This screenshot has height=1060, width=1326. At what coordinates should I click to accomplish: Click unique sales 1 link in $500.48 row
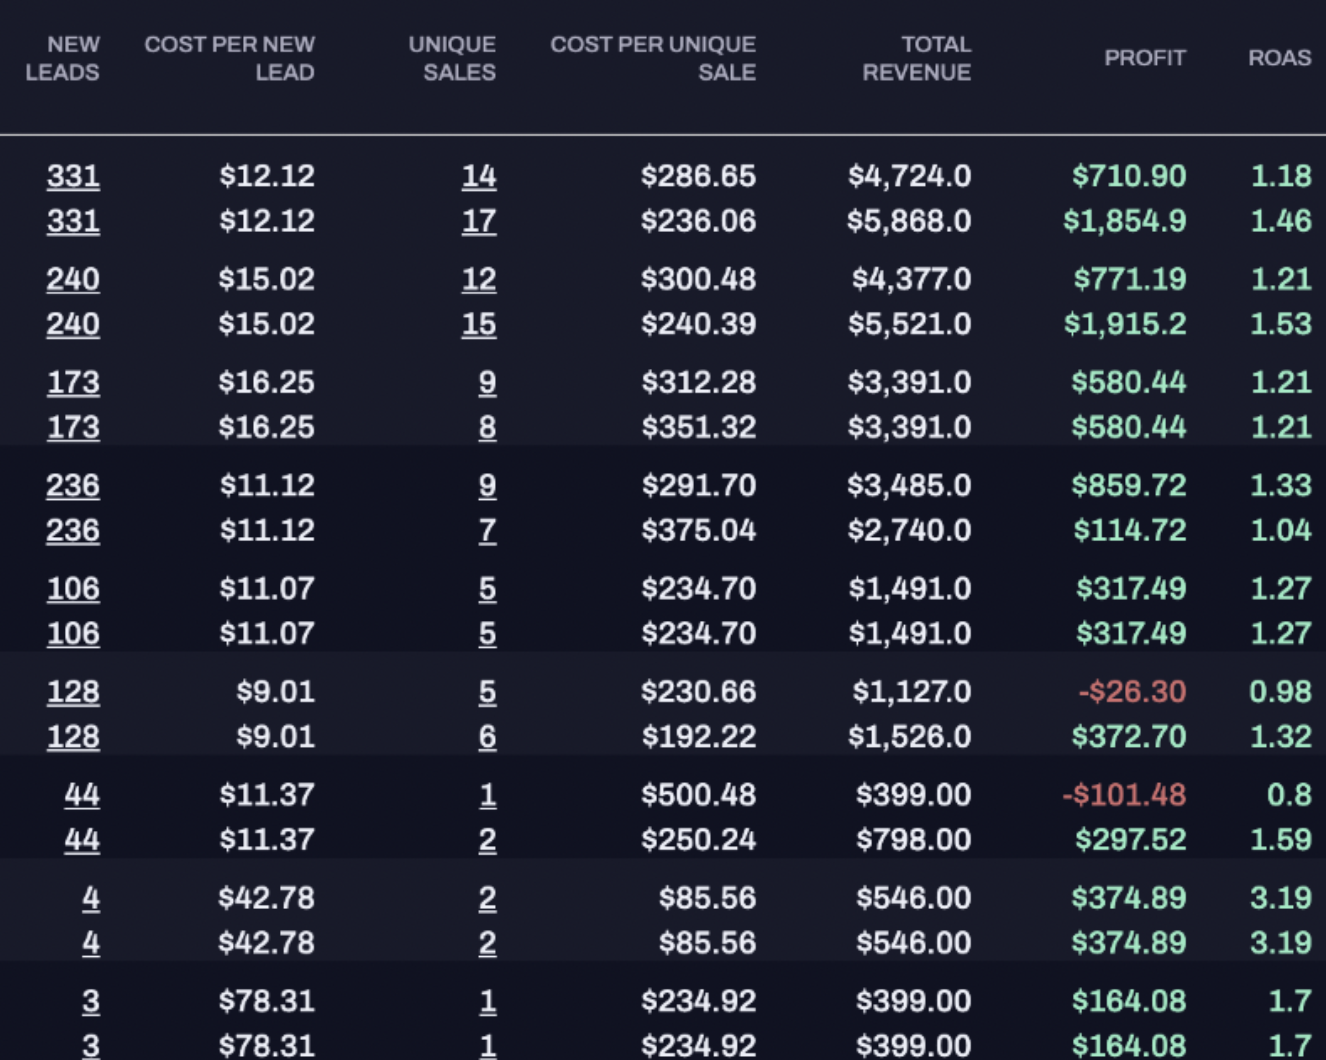(488, 795)
